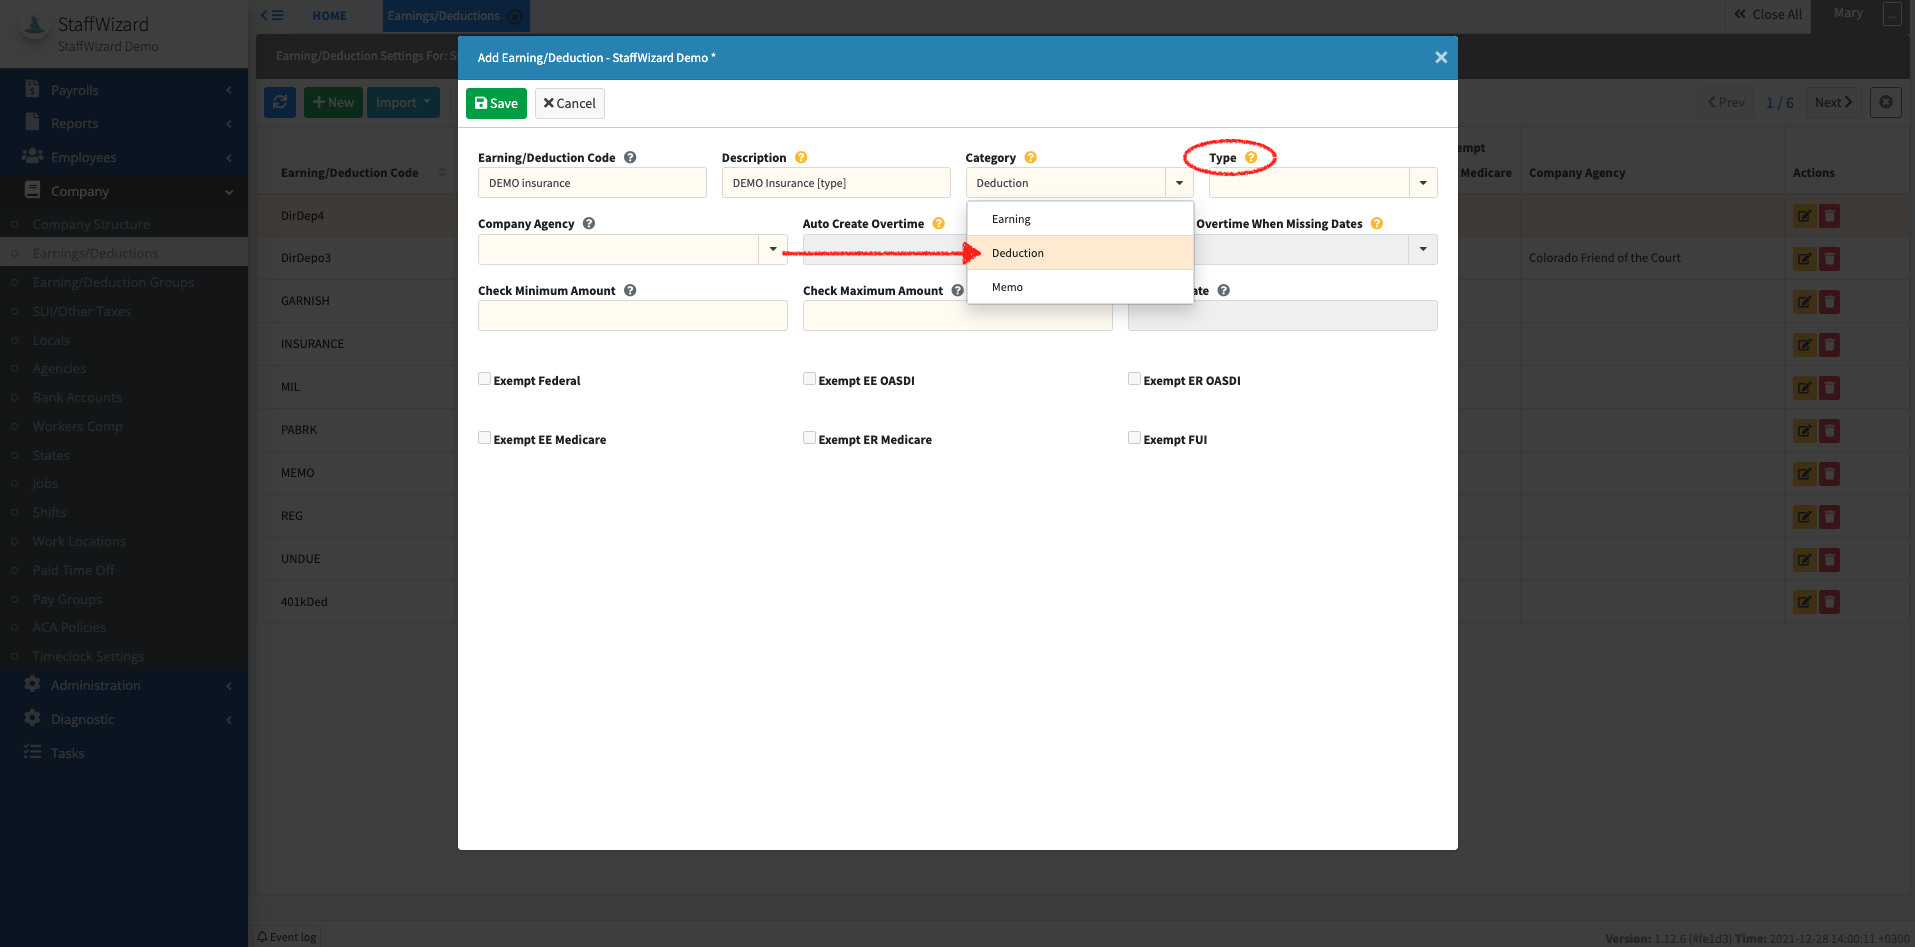Choose Memo in the Category list
This screenshot has height=947, width=1915.
point(1007,287)
